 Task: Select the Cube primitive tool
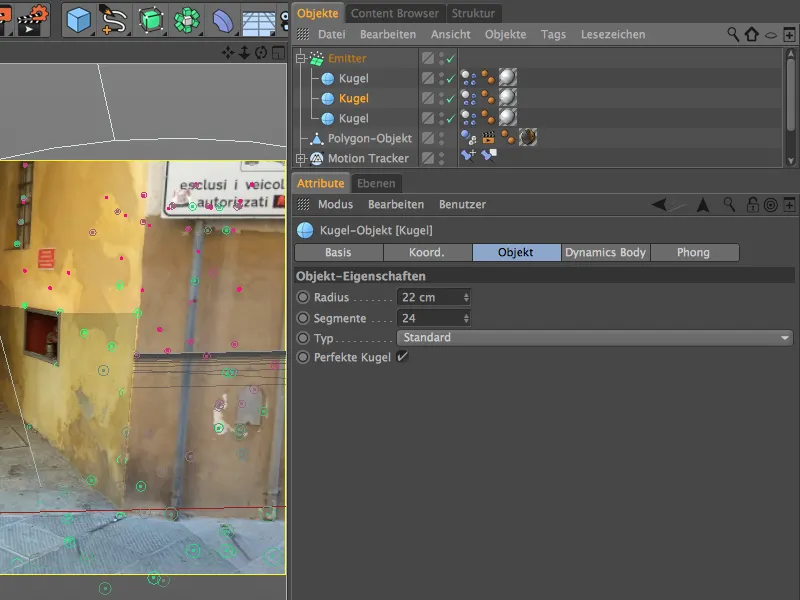point(78,19)
